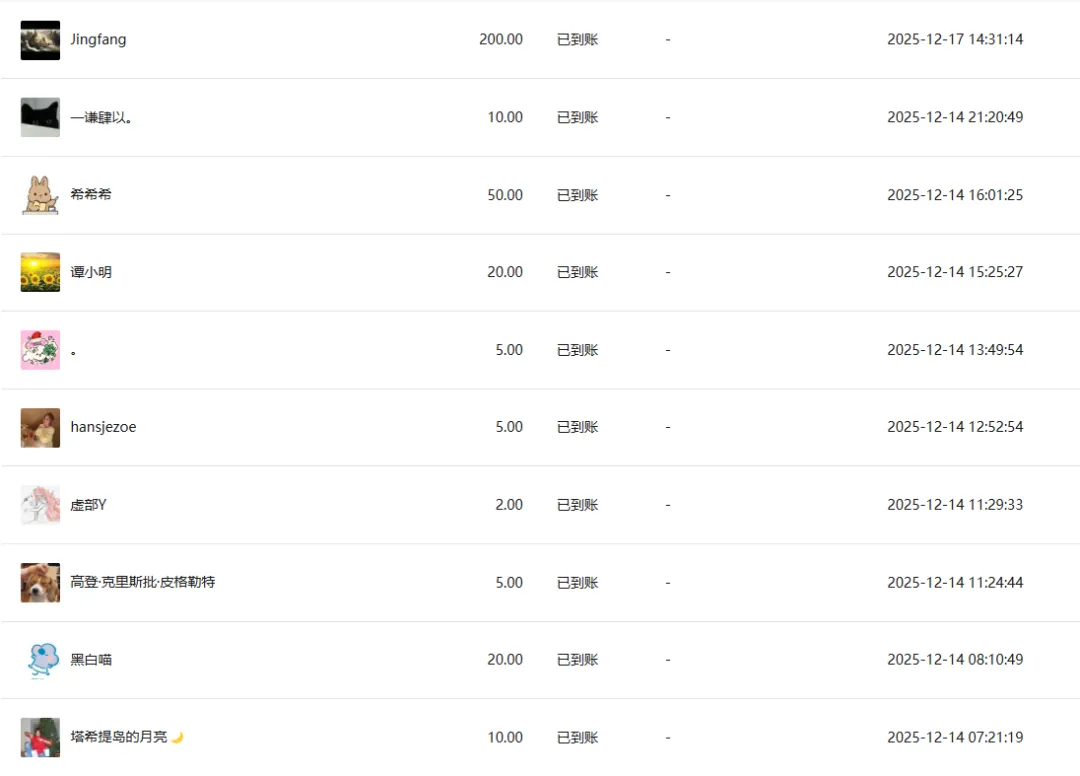The width and height of the screenshot is (1080, 776).
Task: Click the sketch avatar beside 虚部Y
Action: 40,505
